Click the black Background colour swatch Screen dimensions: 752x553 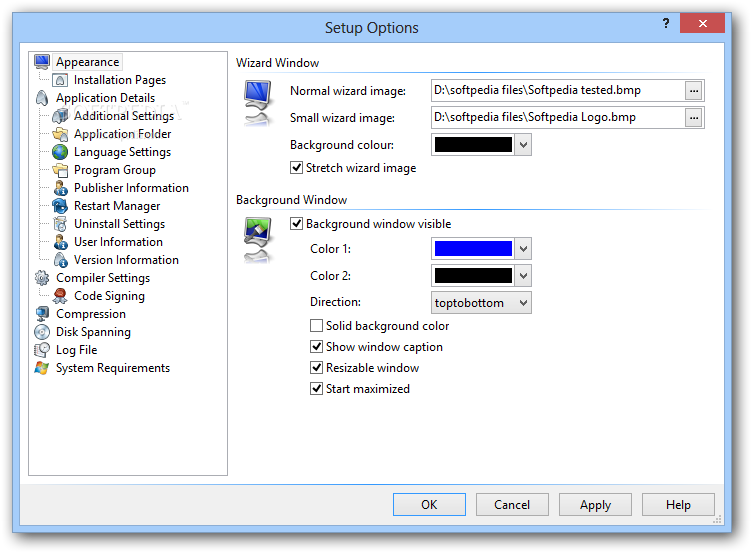tap(473, 145)
